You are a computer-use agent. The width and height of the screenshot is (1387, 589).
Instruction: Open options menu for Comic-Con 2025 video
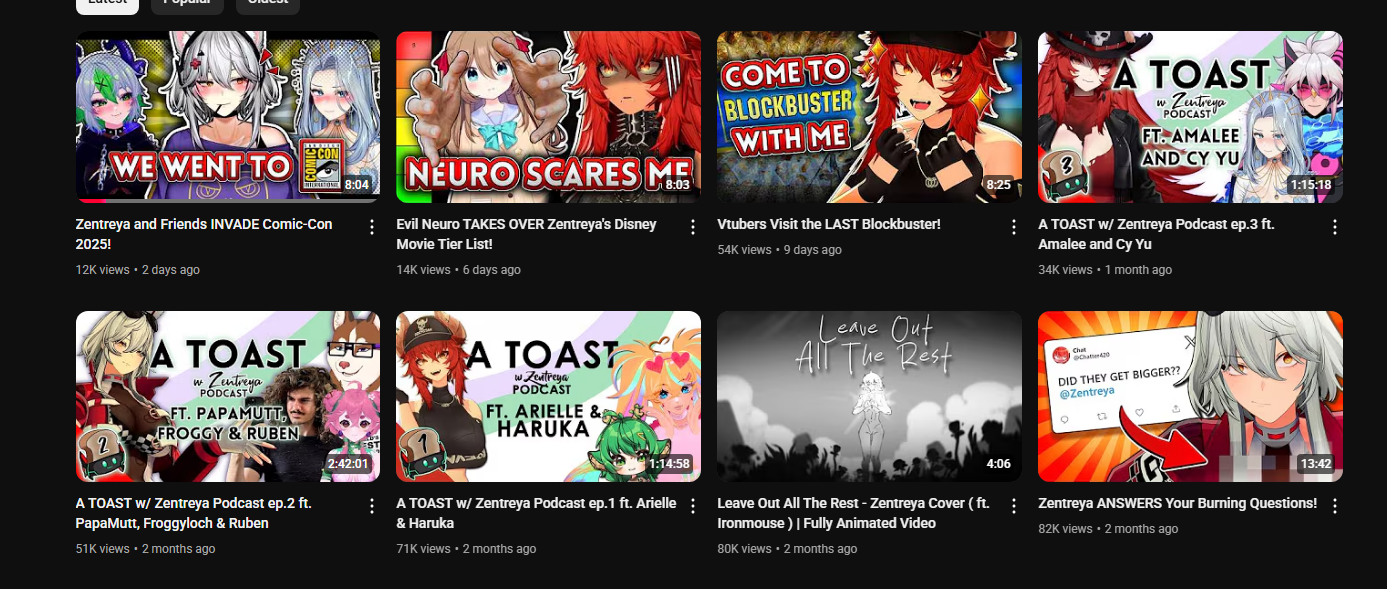pos(372,227)
